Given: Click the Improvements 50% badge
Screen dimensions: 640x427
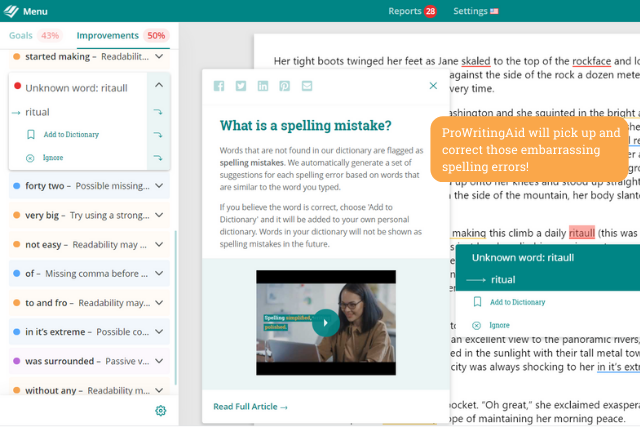Looking at the screenshot, I should click(156, 36).
